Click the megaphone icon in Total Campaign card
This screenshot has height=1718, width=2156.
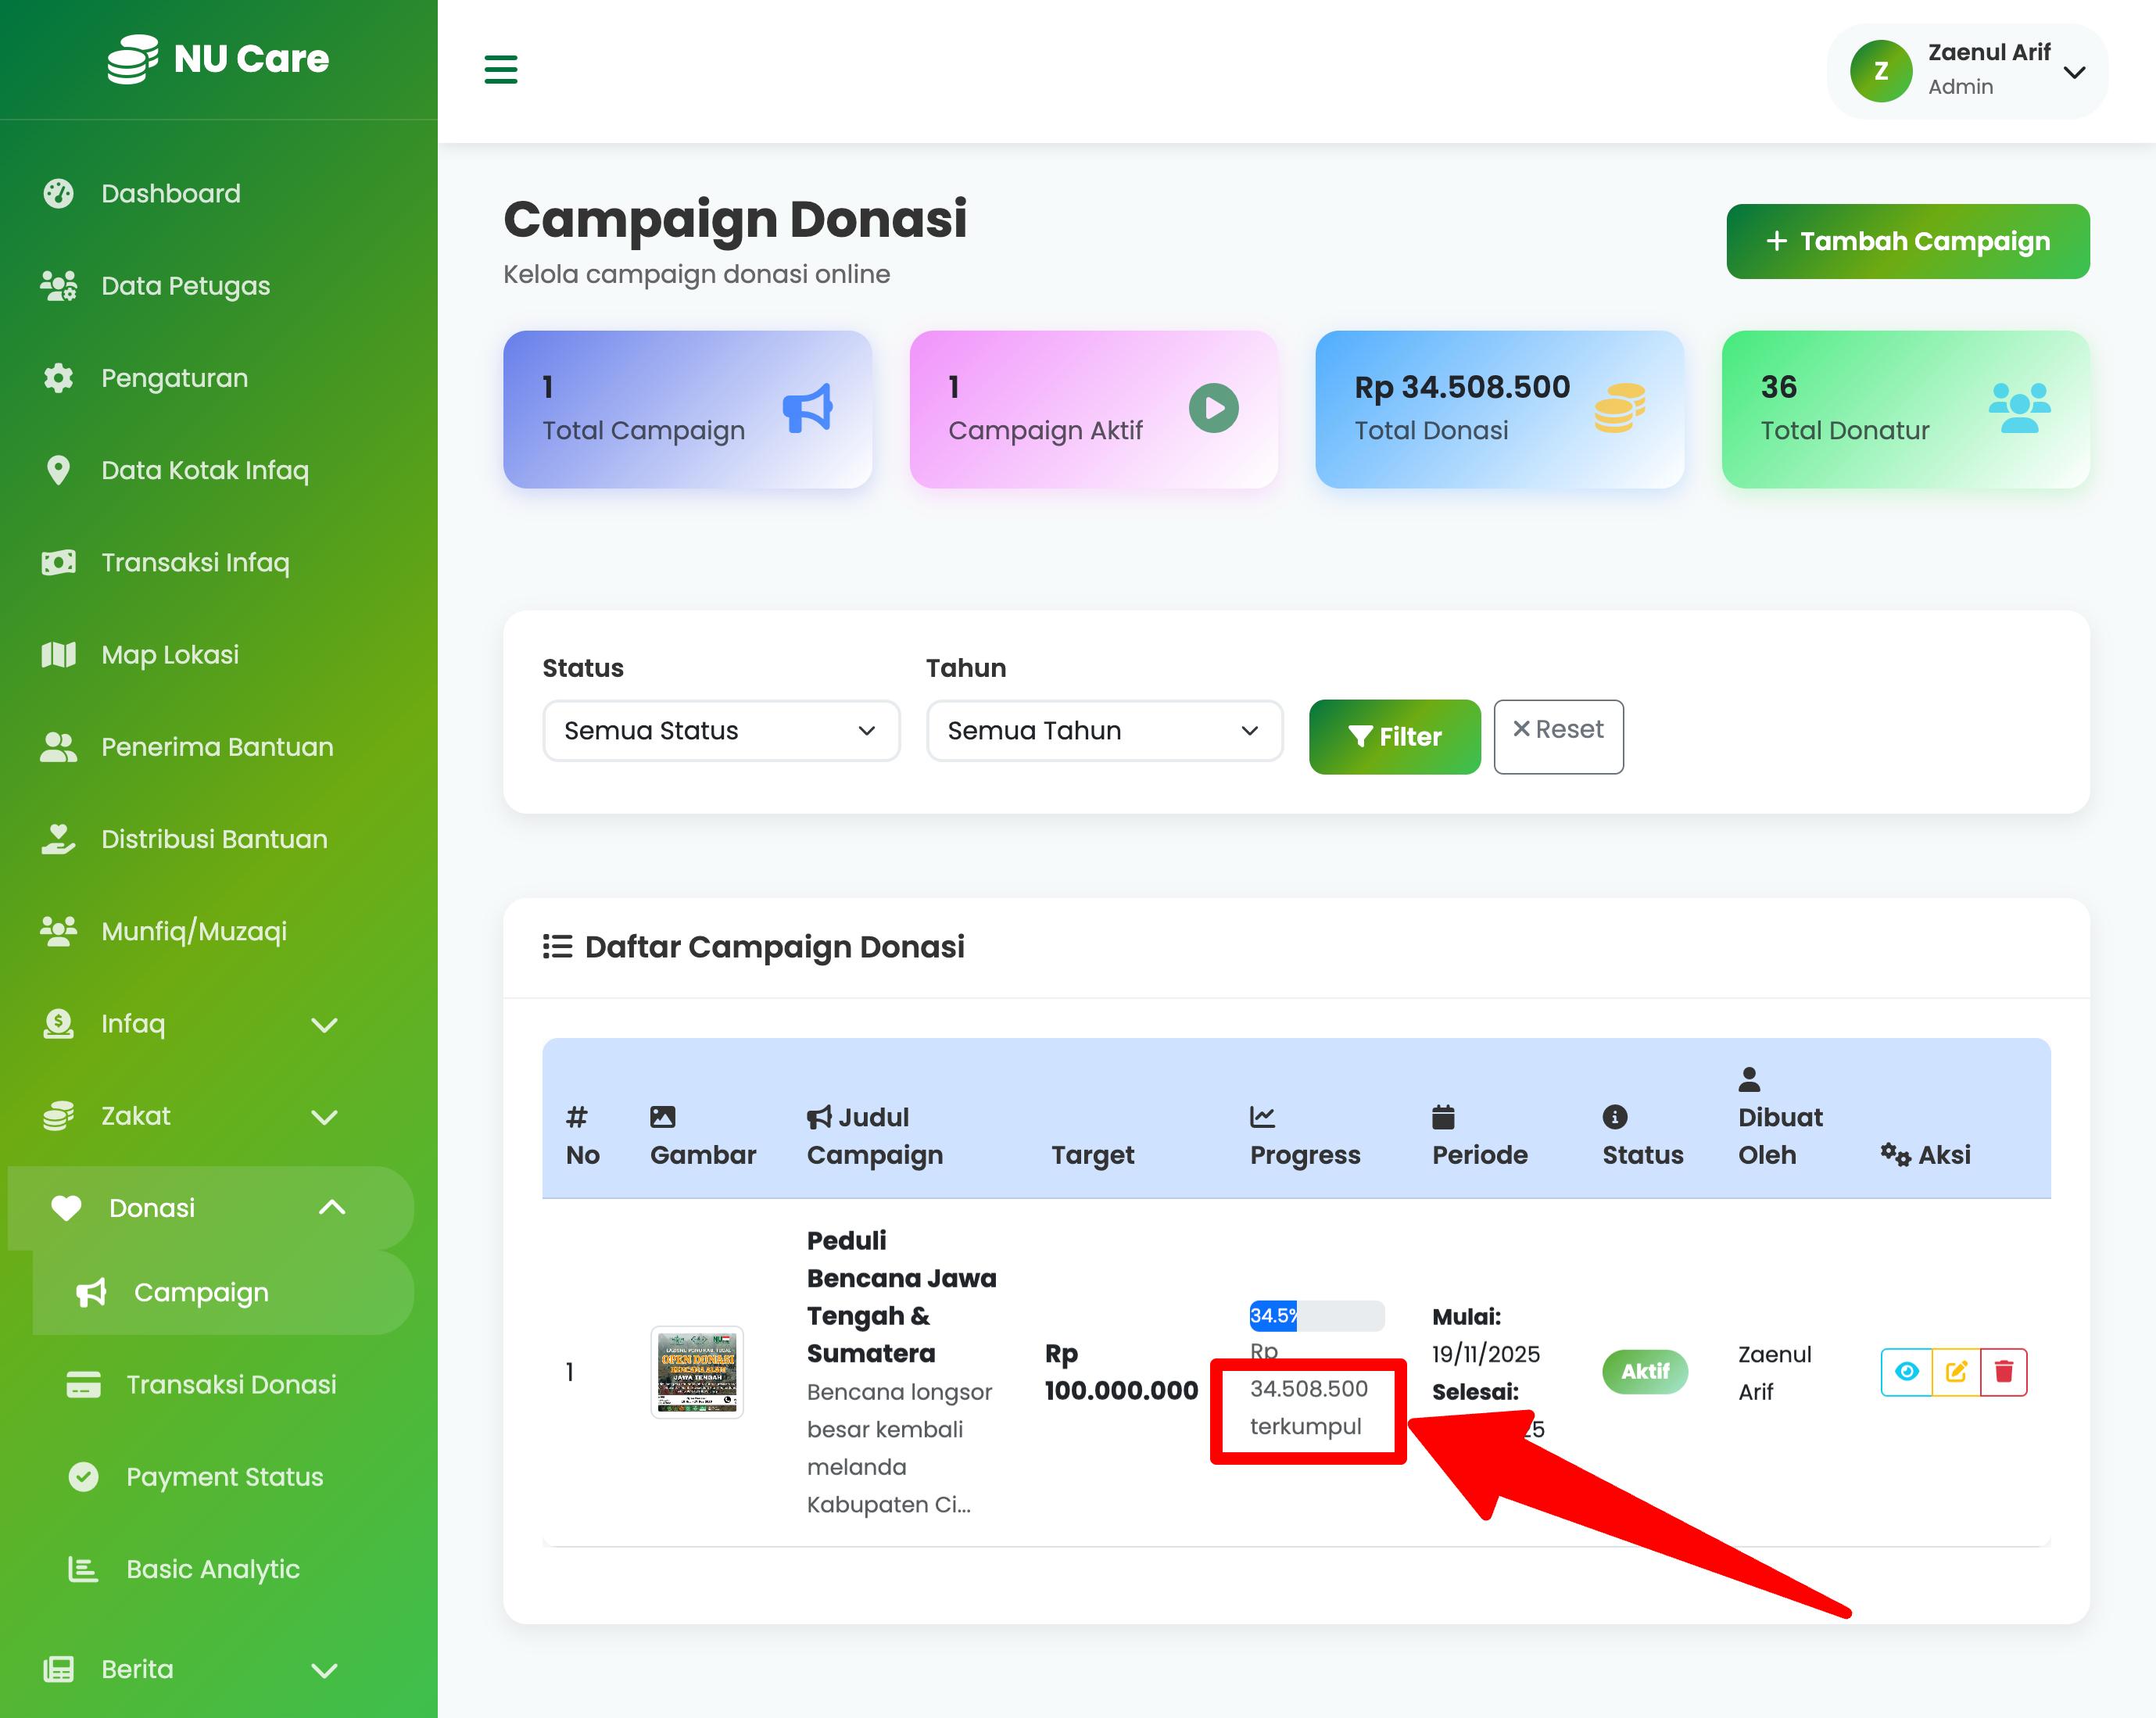808,408
